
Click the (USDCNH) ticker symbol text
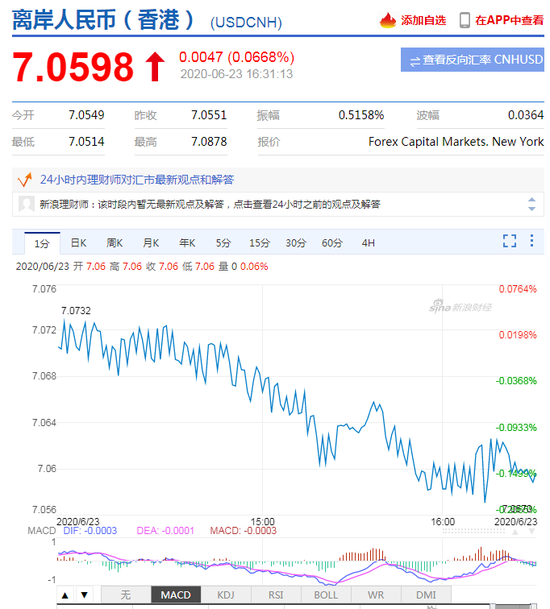point(246,23)
